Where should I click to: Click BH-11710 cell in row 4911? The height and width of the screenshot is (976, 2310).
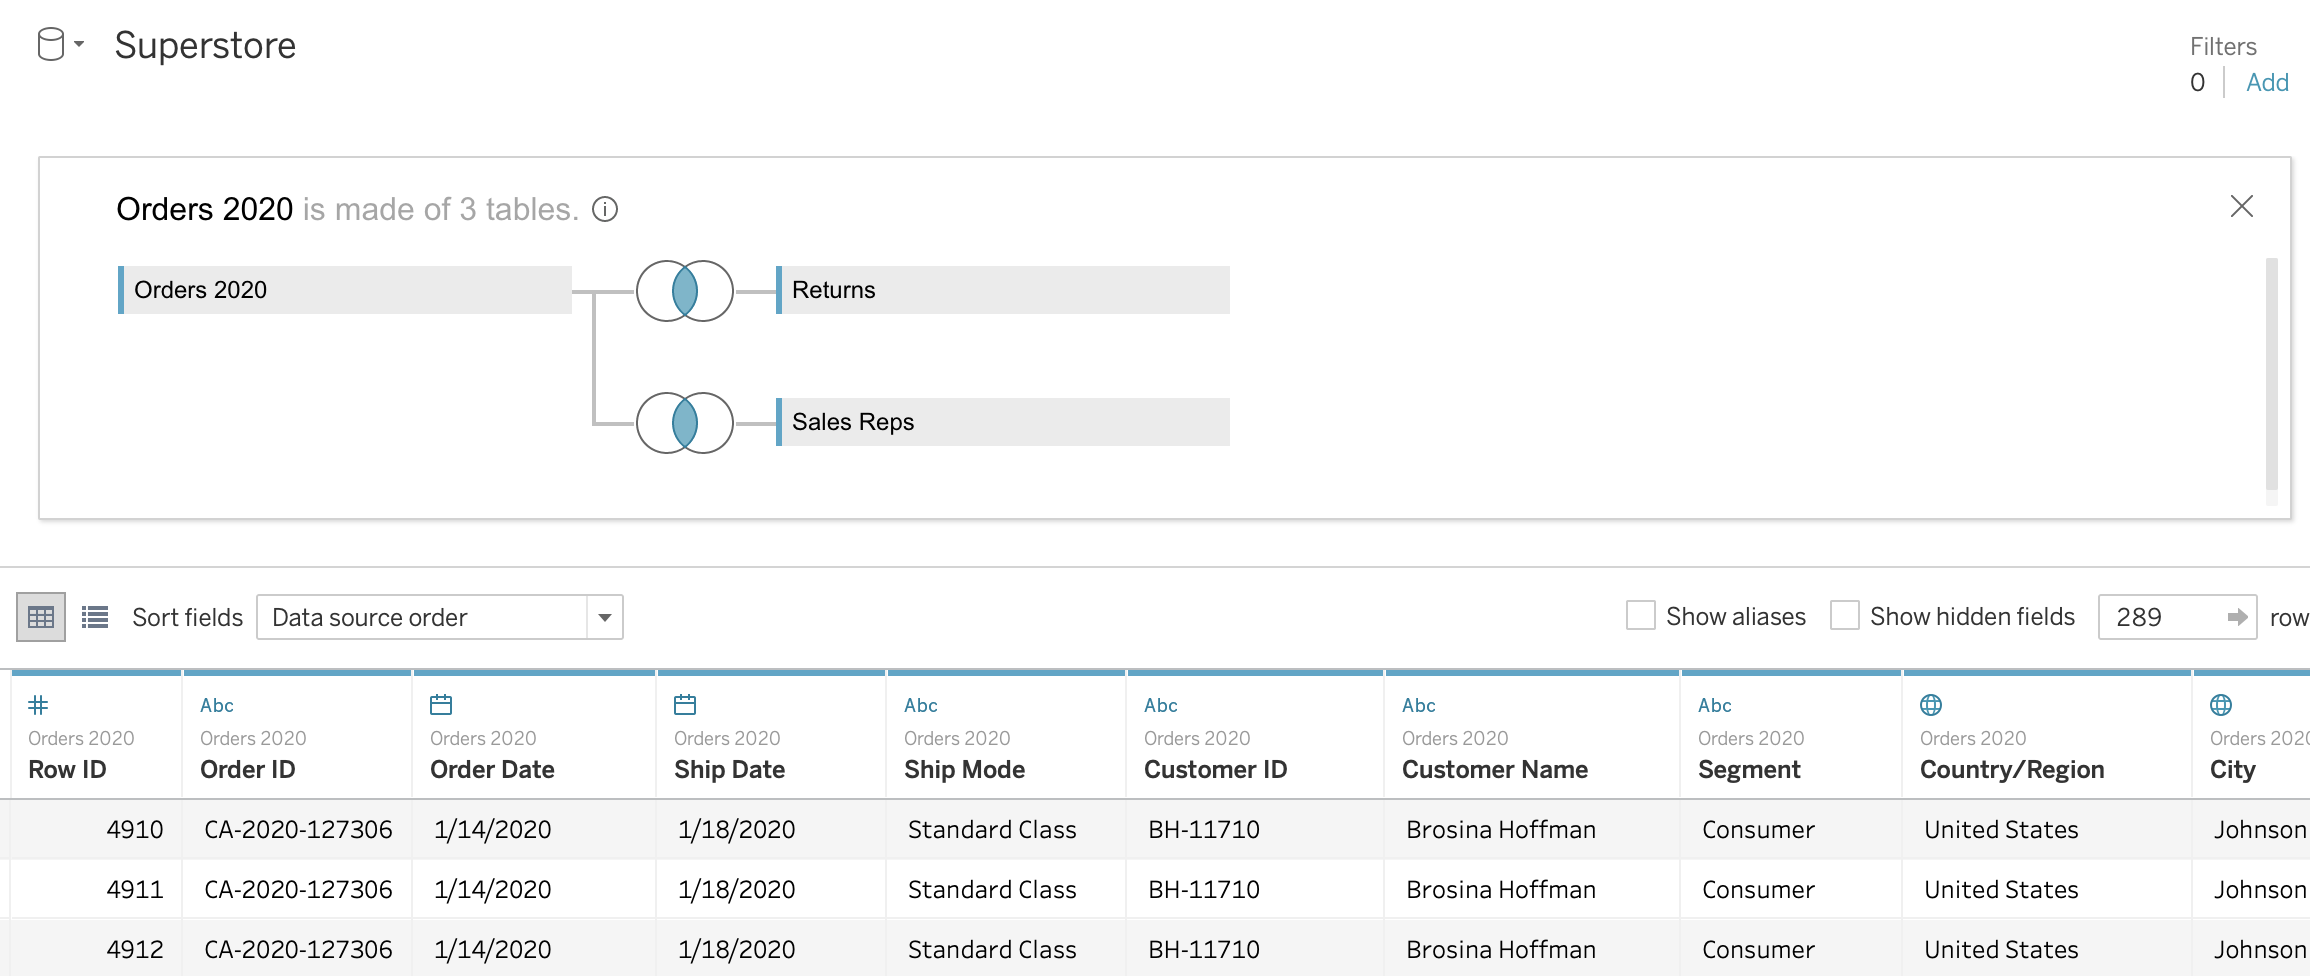(1255, 889)
